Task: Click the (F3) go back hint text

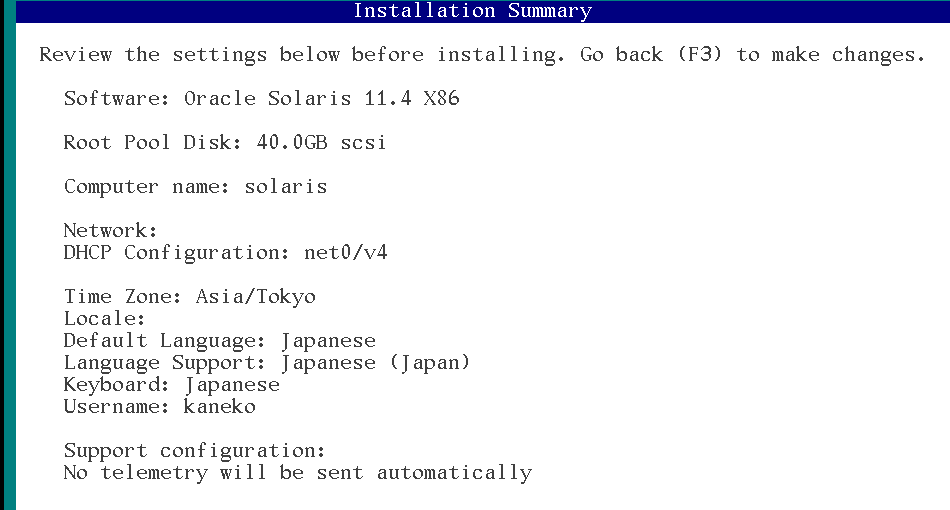Action: click(700, 55)
